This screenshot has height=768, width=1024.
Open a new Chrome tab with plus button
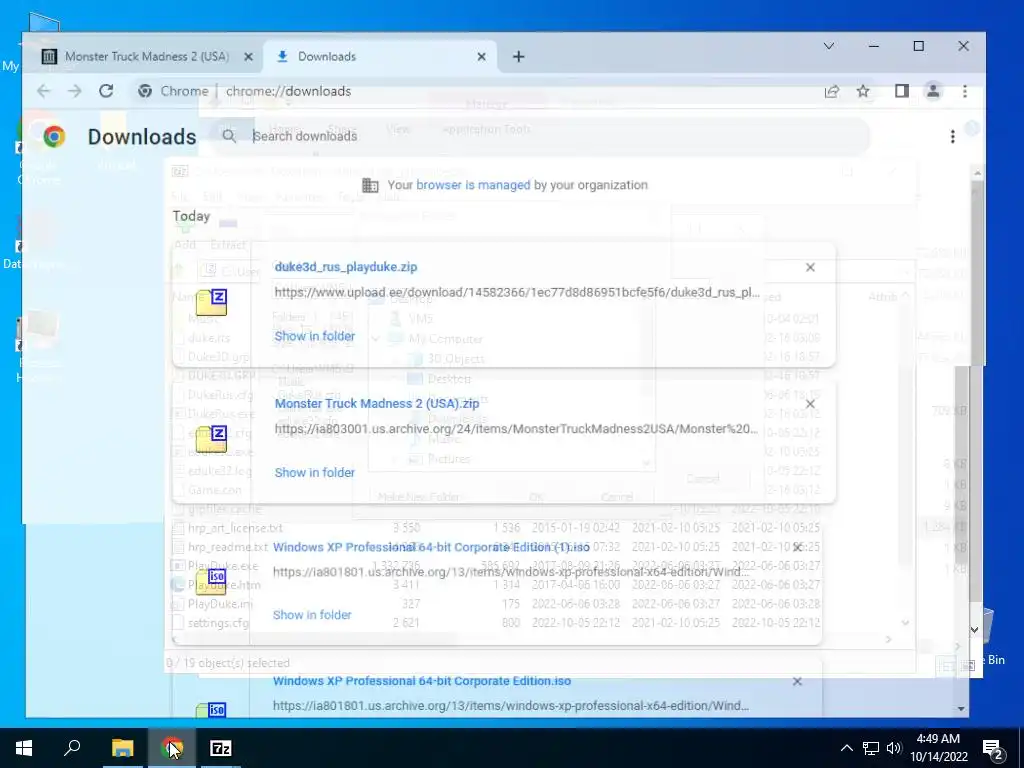pyautogui.click(x=519, y=57)
